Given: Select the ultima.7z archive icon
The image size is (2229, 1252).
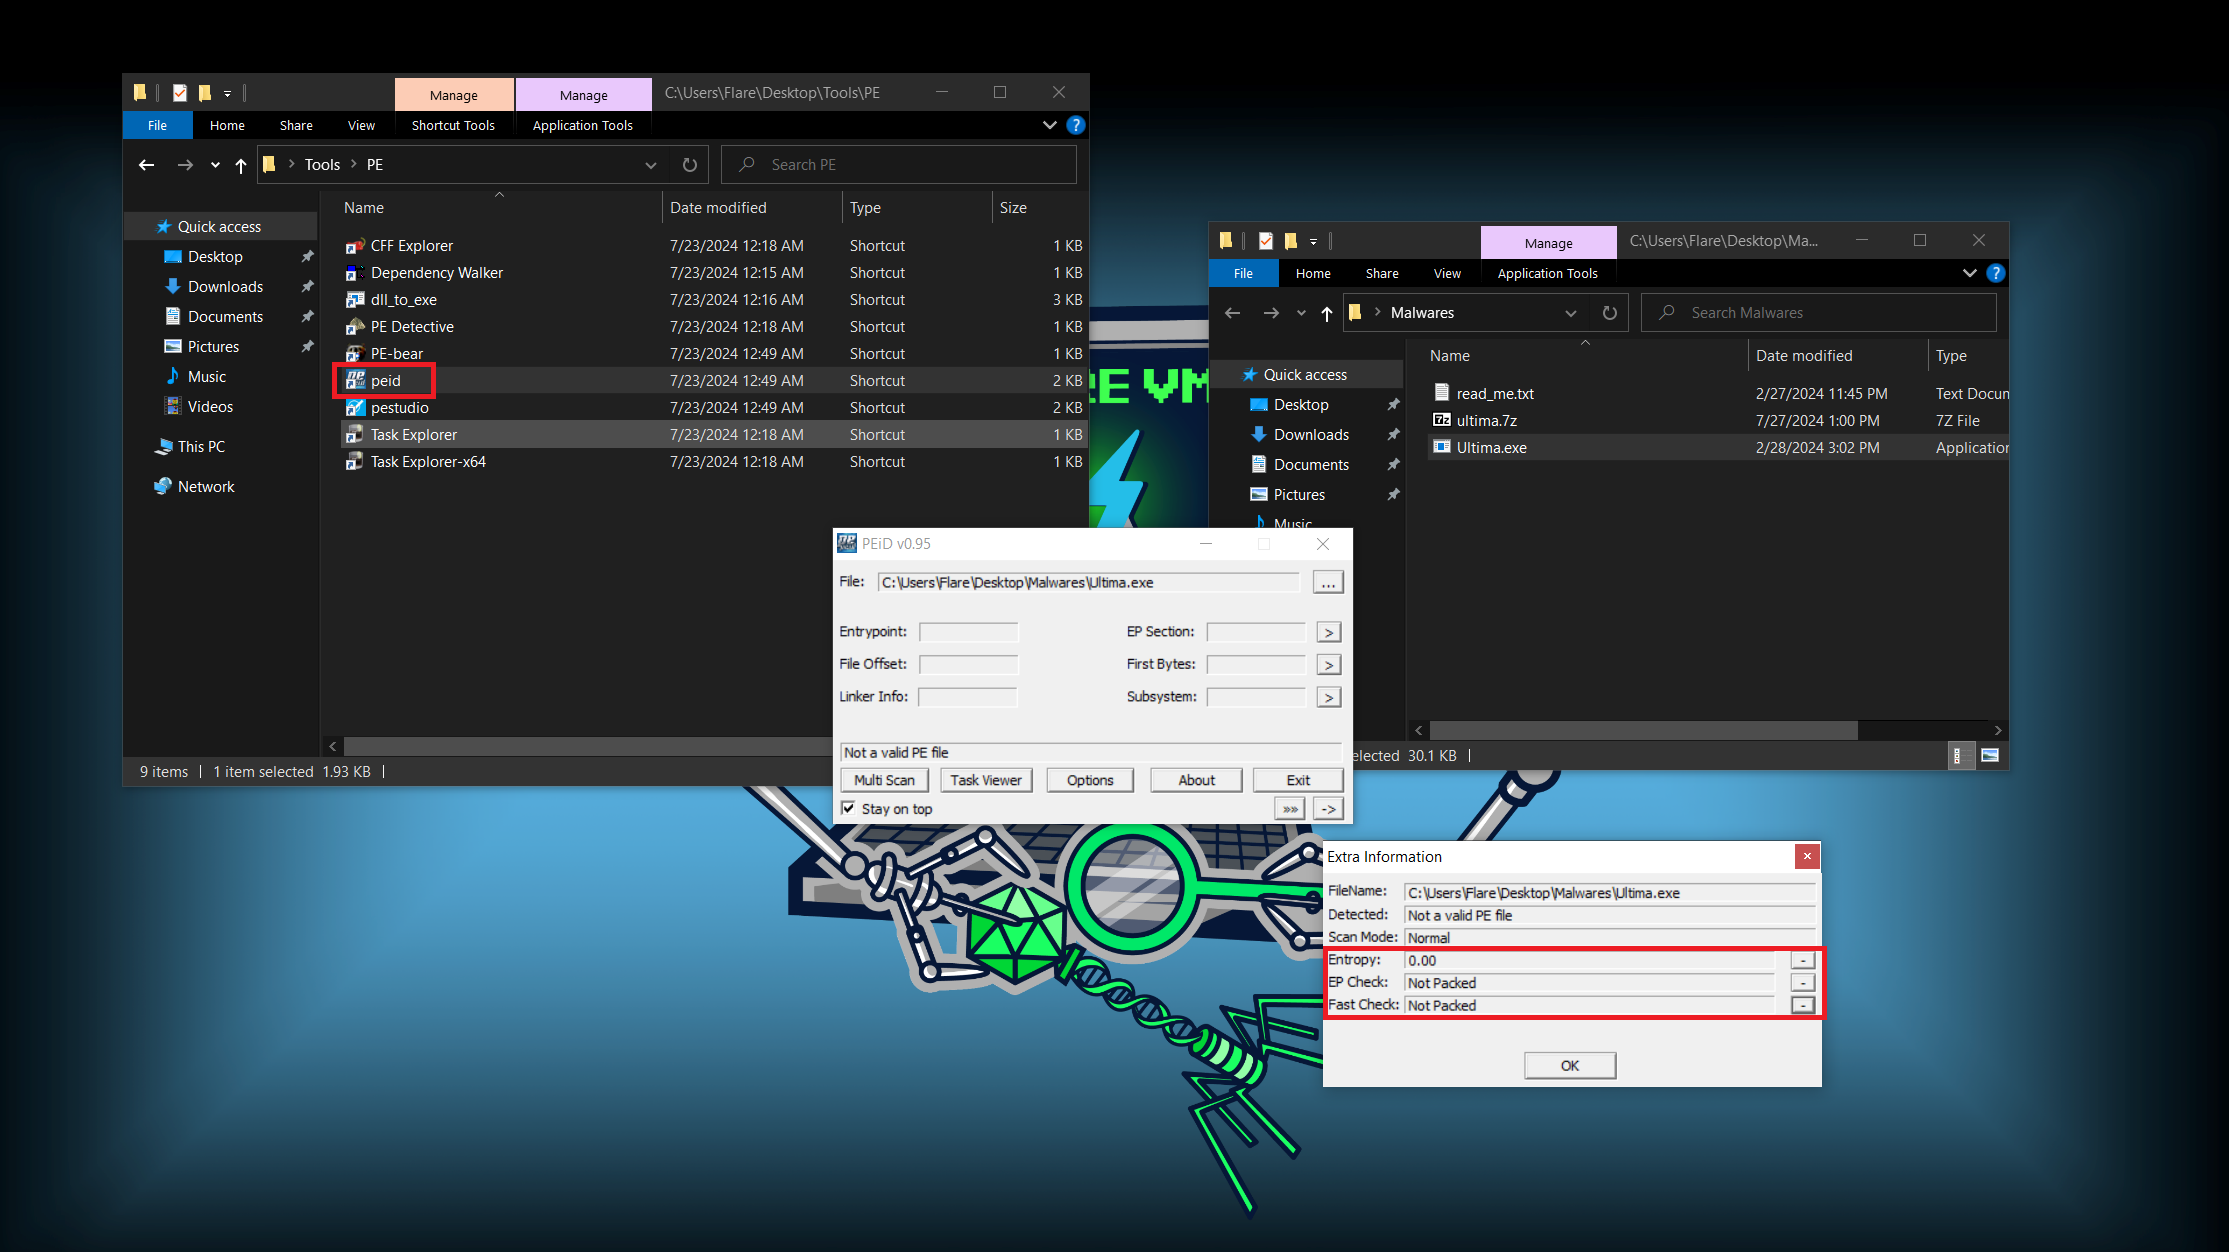Looking at the screenshot, I should coord(1441,420).
